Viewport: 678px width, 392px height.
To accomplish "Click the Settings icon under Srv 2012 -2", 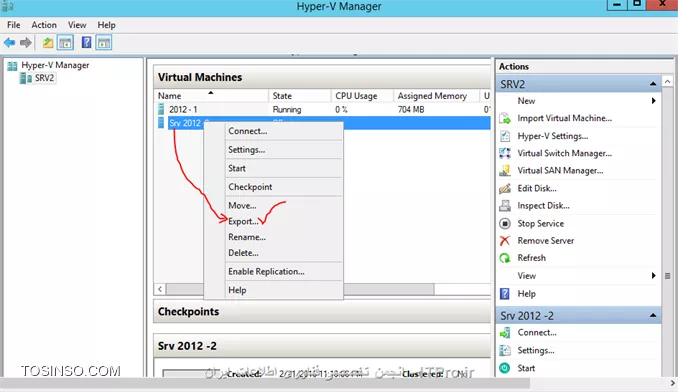I will pos(505,350).
